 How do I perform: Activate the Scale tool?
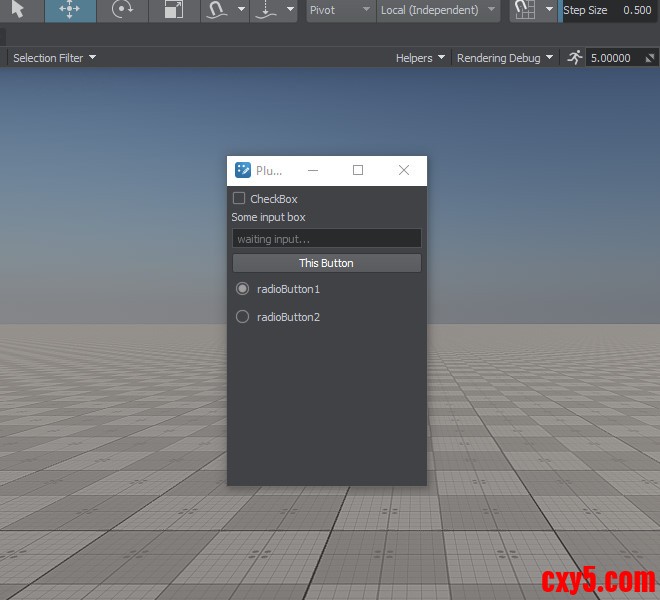pos(174,10)
